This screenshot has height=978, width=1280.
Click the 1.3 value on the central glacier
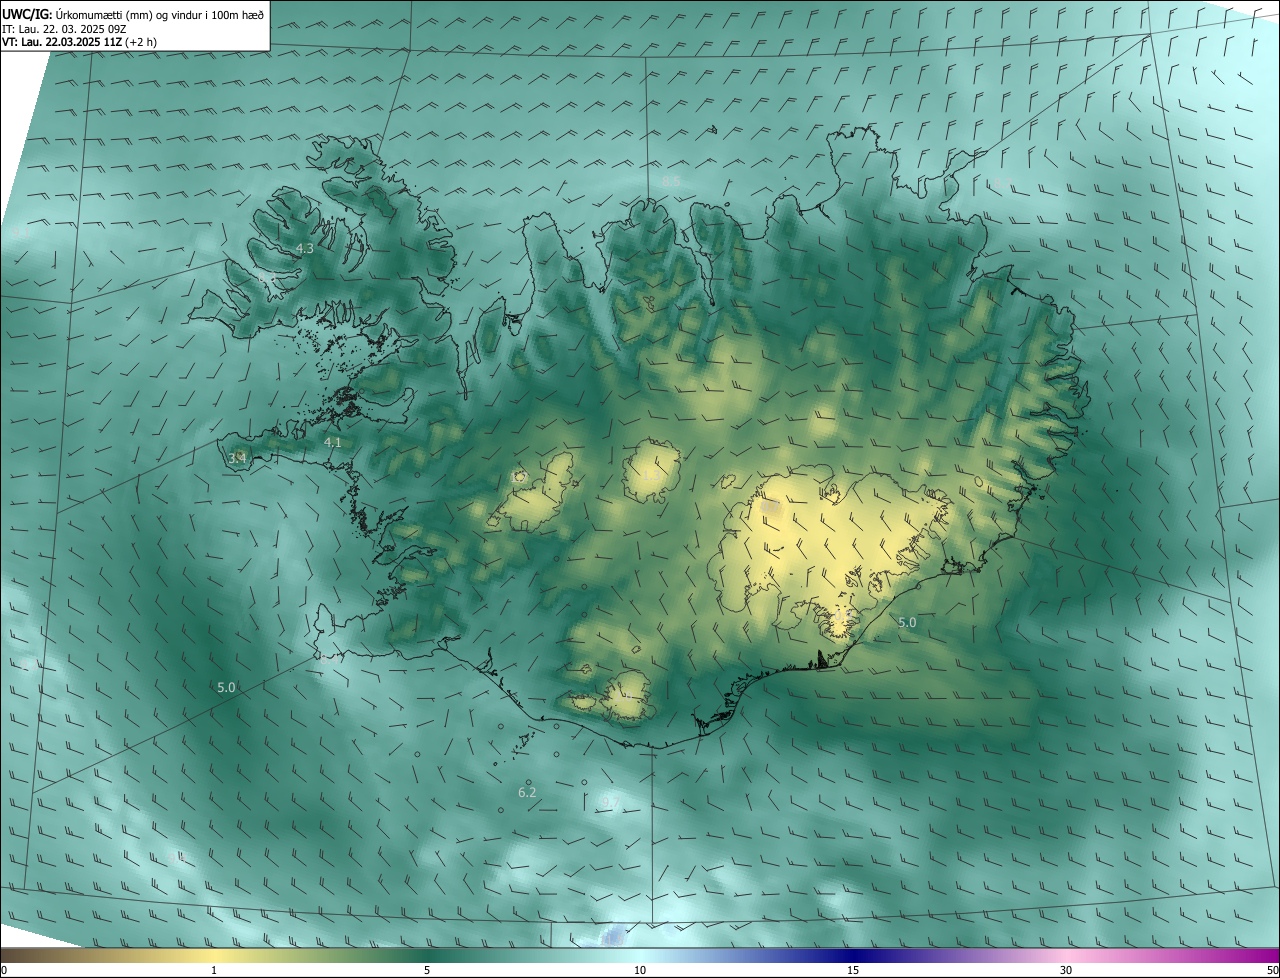click(x=651, y=474)
